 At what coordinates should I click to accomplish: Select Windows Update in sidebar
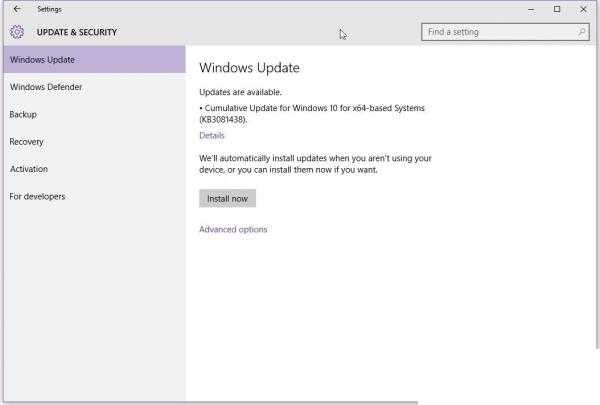pyautogui.click(x=95, y=60)
